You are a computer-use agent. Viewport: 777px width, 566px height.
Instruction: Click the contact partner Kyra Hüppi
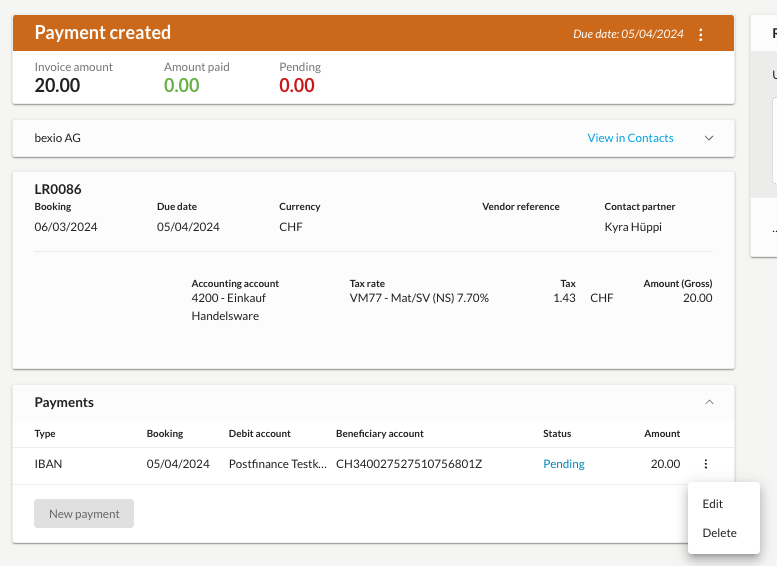tap(633, 227)
